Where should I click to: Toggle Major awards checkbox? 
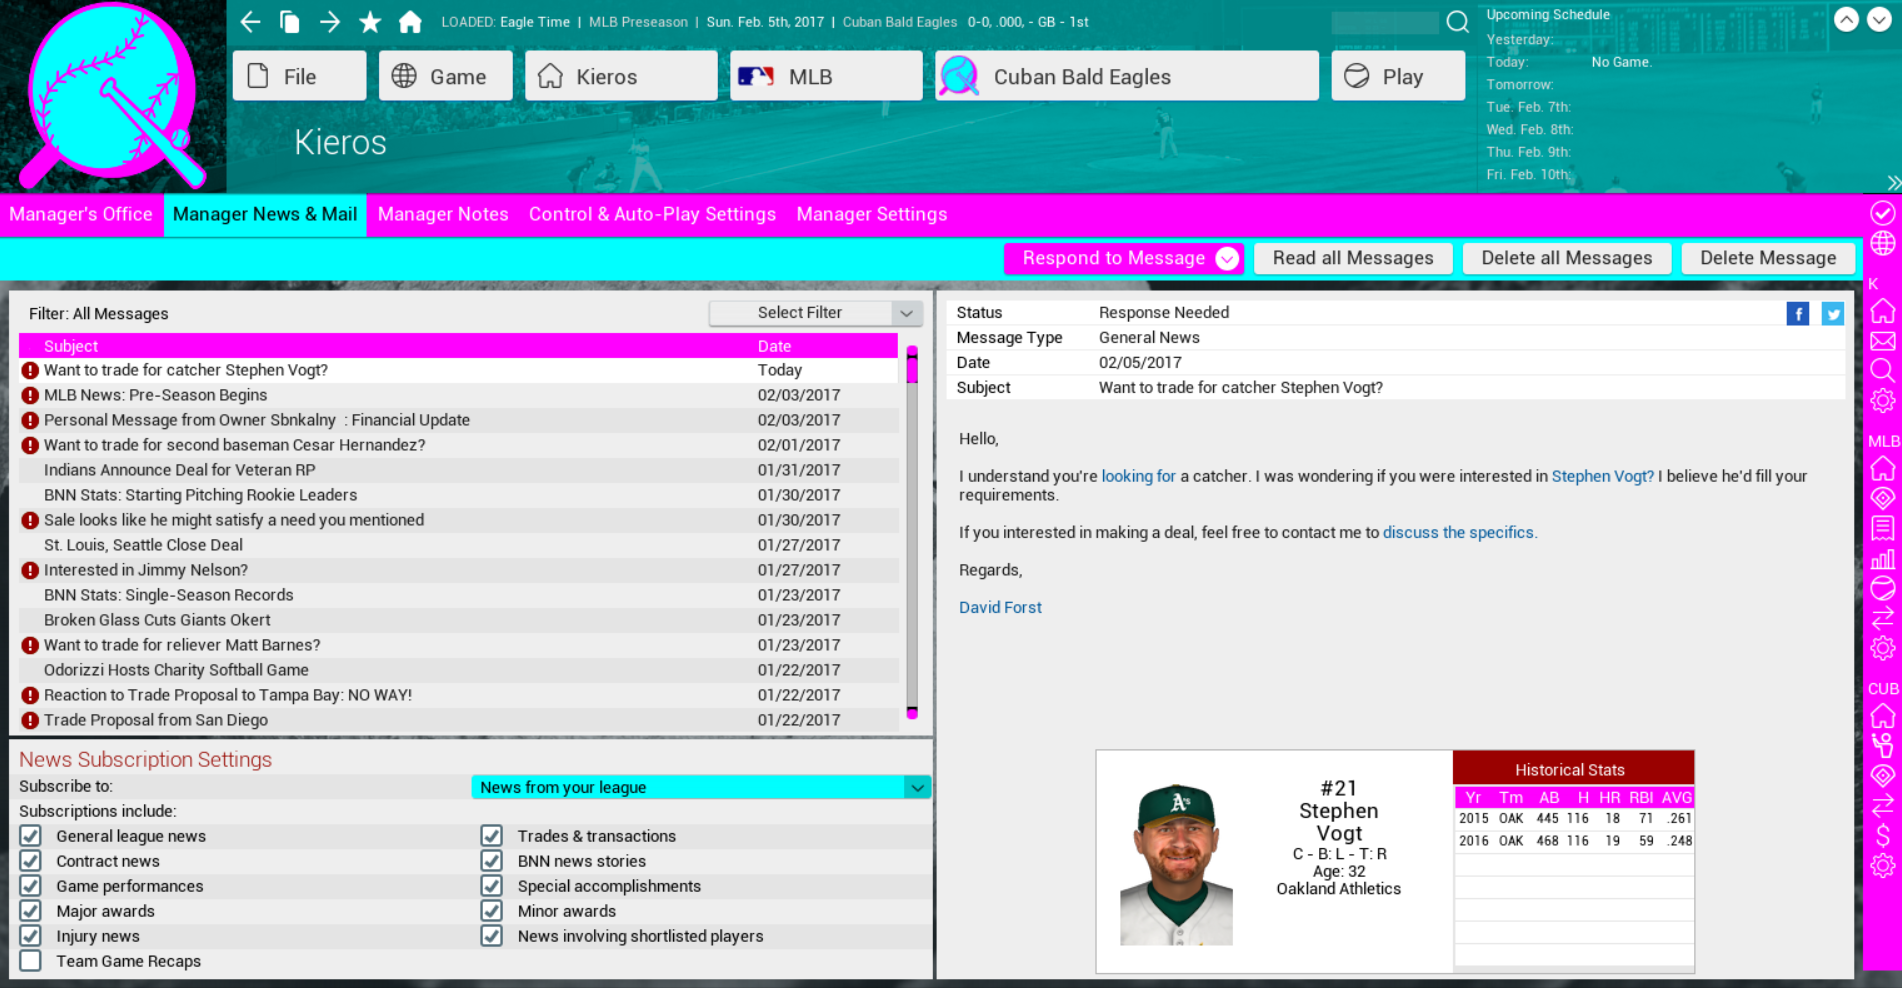31,911
